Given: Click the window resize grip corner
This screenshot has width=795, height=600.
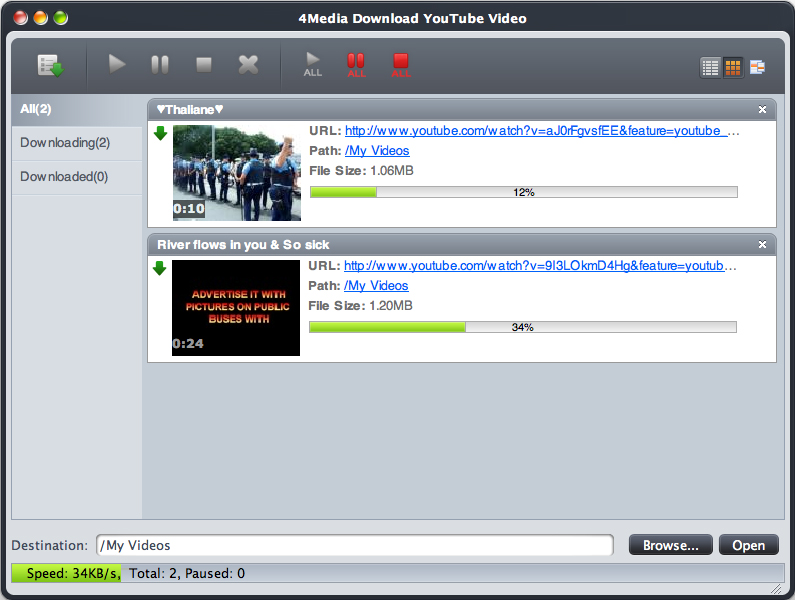Looking at the screenshot, I should pos(776,589).
